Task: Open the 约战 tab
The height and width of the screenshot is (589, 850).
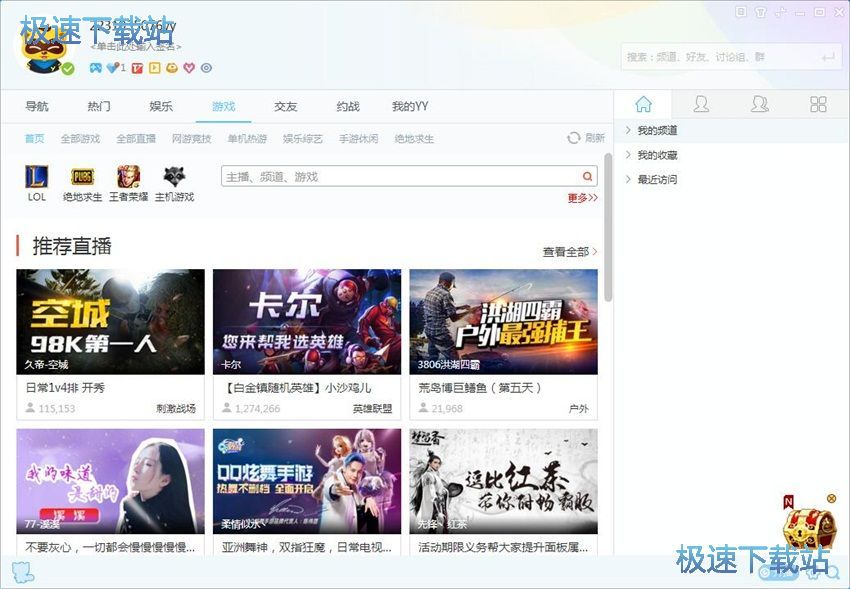Action: click(347, 106)
